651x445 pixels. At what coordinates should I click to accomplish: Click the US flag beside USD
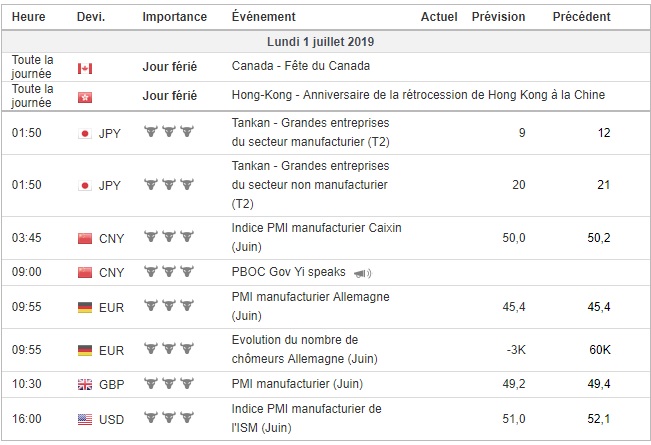(85, 420)
